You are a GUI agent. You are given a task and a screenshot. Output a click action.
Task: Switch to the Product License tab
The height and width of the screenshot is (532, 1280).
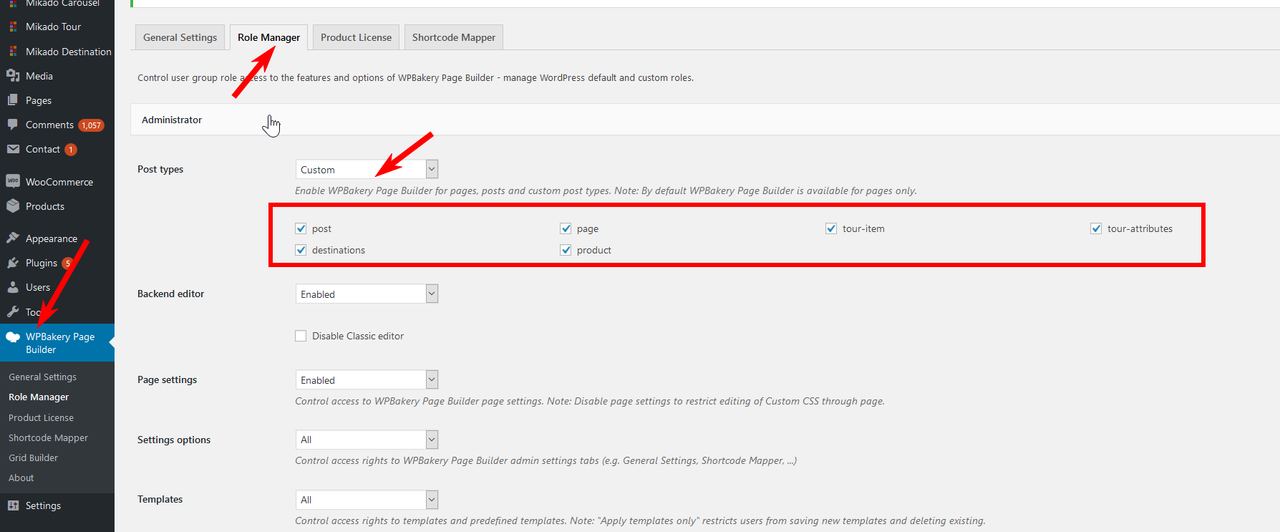tap(356, 37)
